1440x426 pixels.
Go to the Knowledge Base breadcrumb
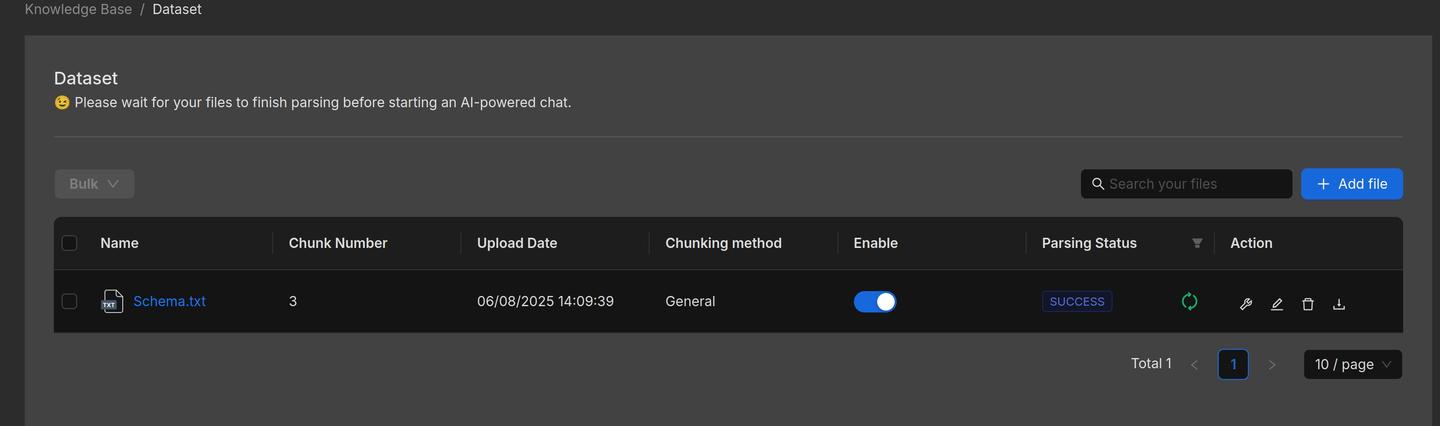[78, 9]
